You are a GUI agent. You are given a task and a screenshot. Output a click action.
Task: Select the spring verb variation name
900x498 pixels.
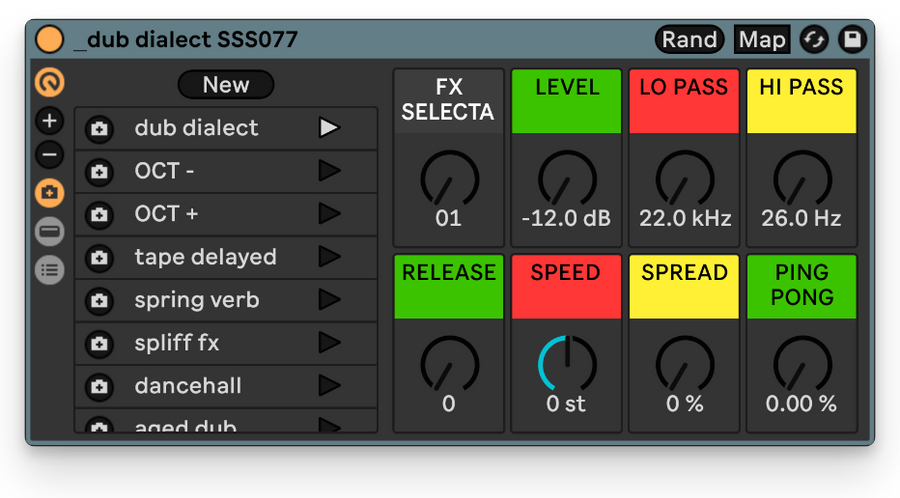click(x=197, y=300)
